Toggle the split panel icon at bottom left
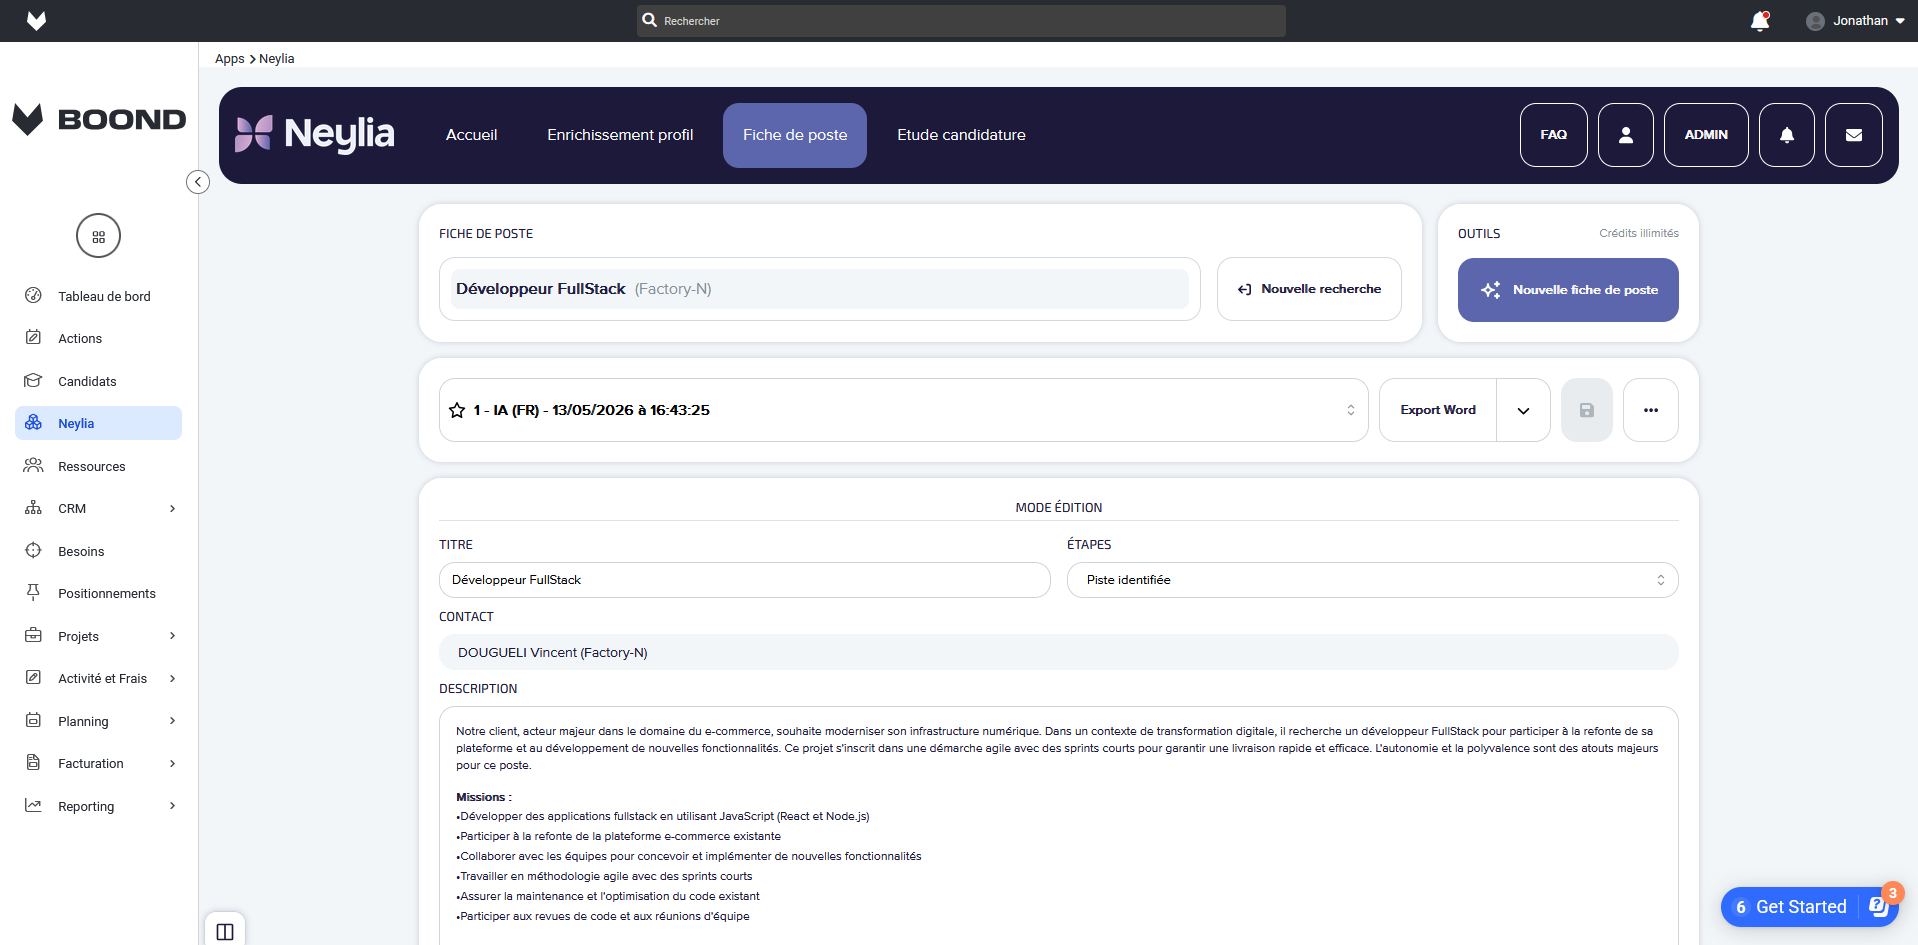The image size is (1918, 945). pos(225,931)
